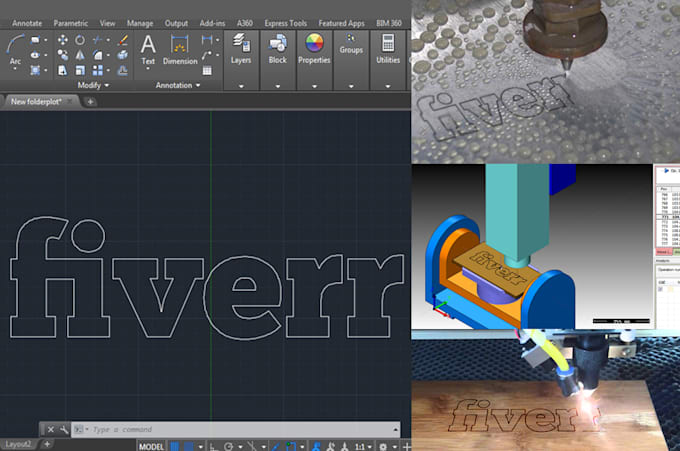680x451 pixels.
Task: Toggle annotation object visibility status icon
Action: [317, 446]
